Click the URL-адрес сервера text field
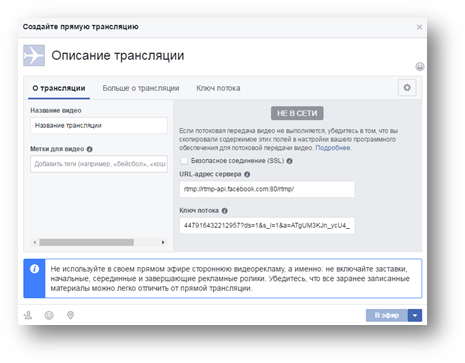Screen dimensions: 465x363 (267, 189)
